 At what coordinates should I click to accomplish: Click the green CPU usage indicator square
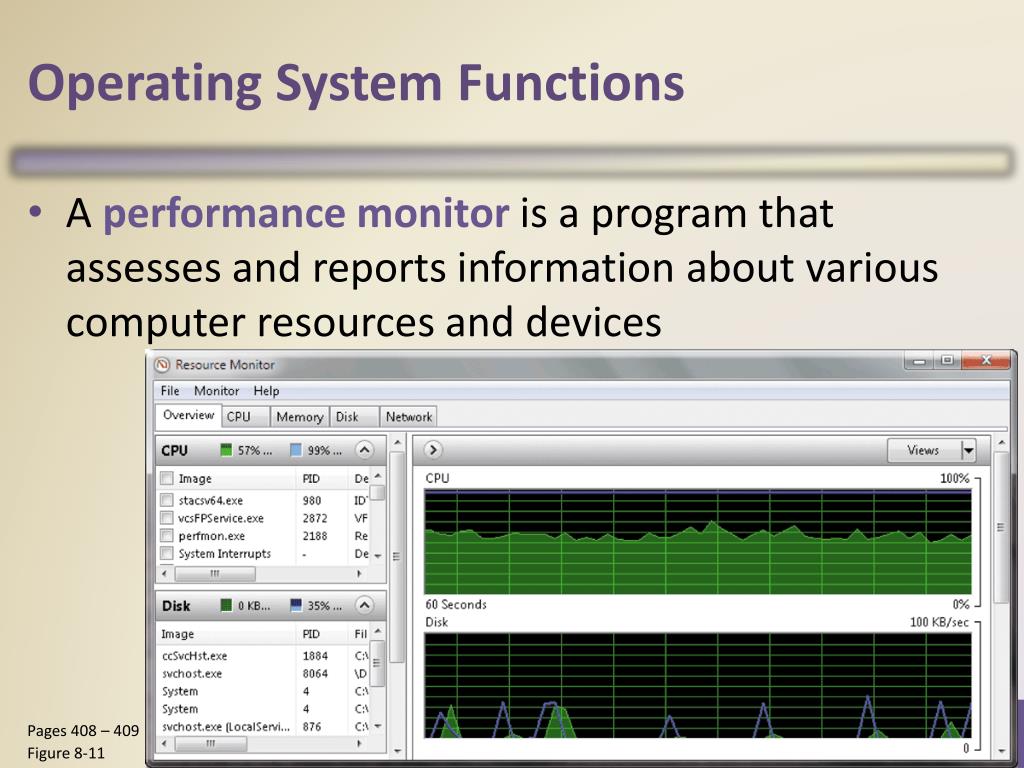227,450
